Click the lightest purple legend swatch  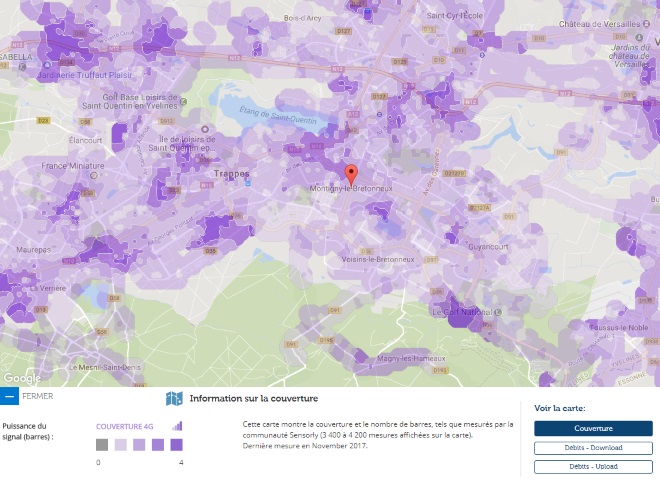coord(120,445)
